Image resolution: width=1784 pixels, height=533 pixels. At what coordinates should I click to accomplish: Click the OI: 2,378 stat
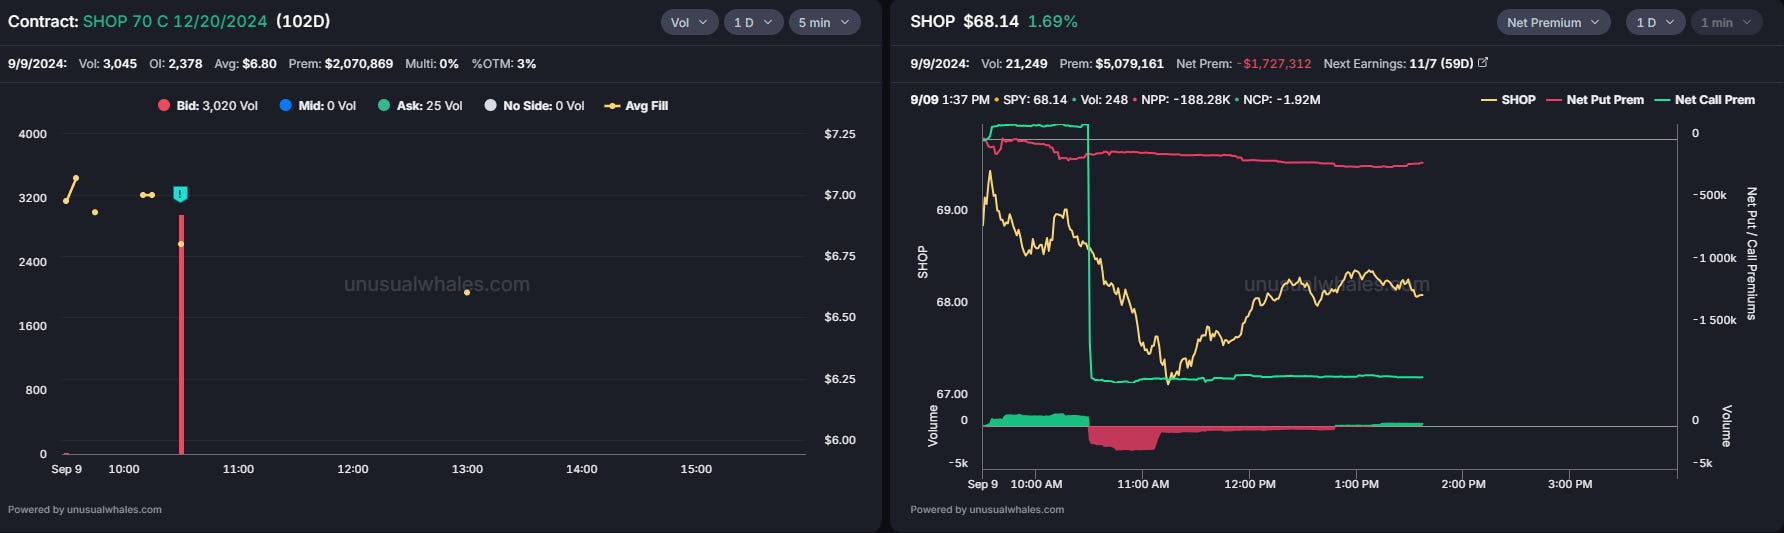176,63
